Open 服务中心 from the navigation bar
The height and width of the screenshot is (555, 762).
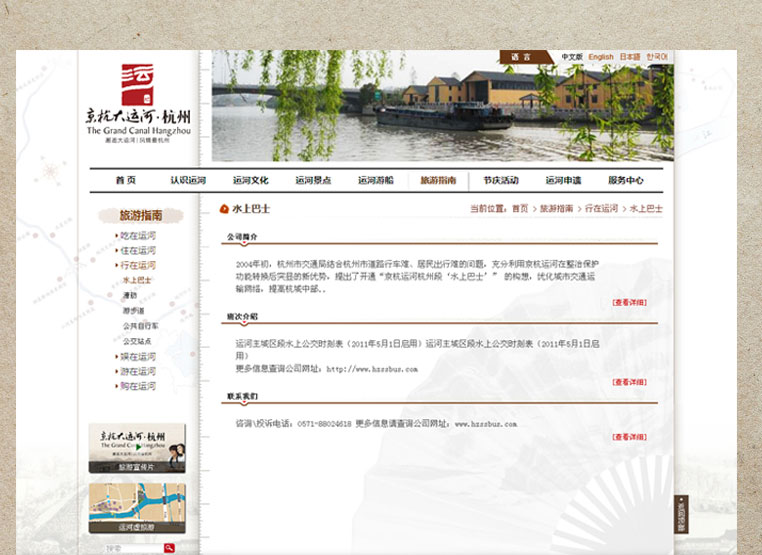point(626,181)
